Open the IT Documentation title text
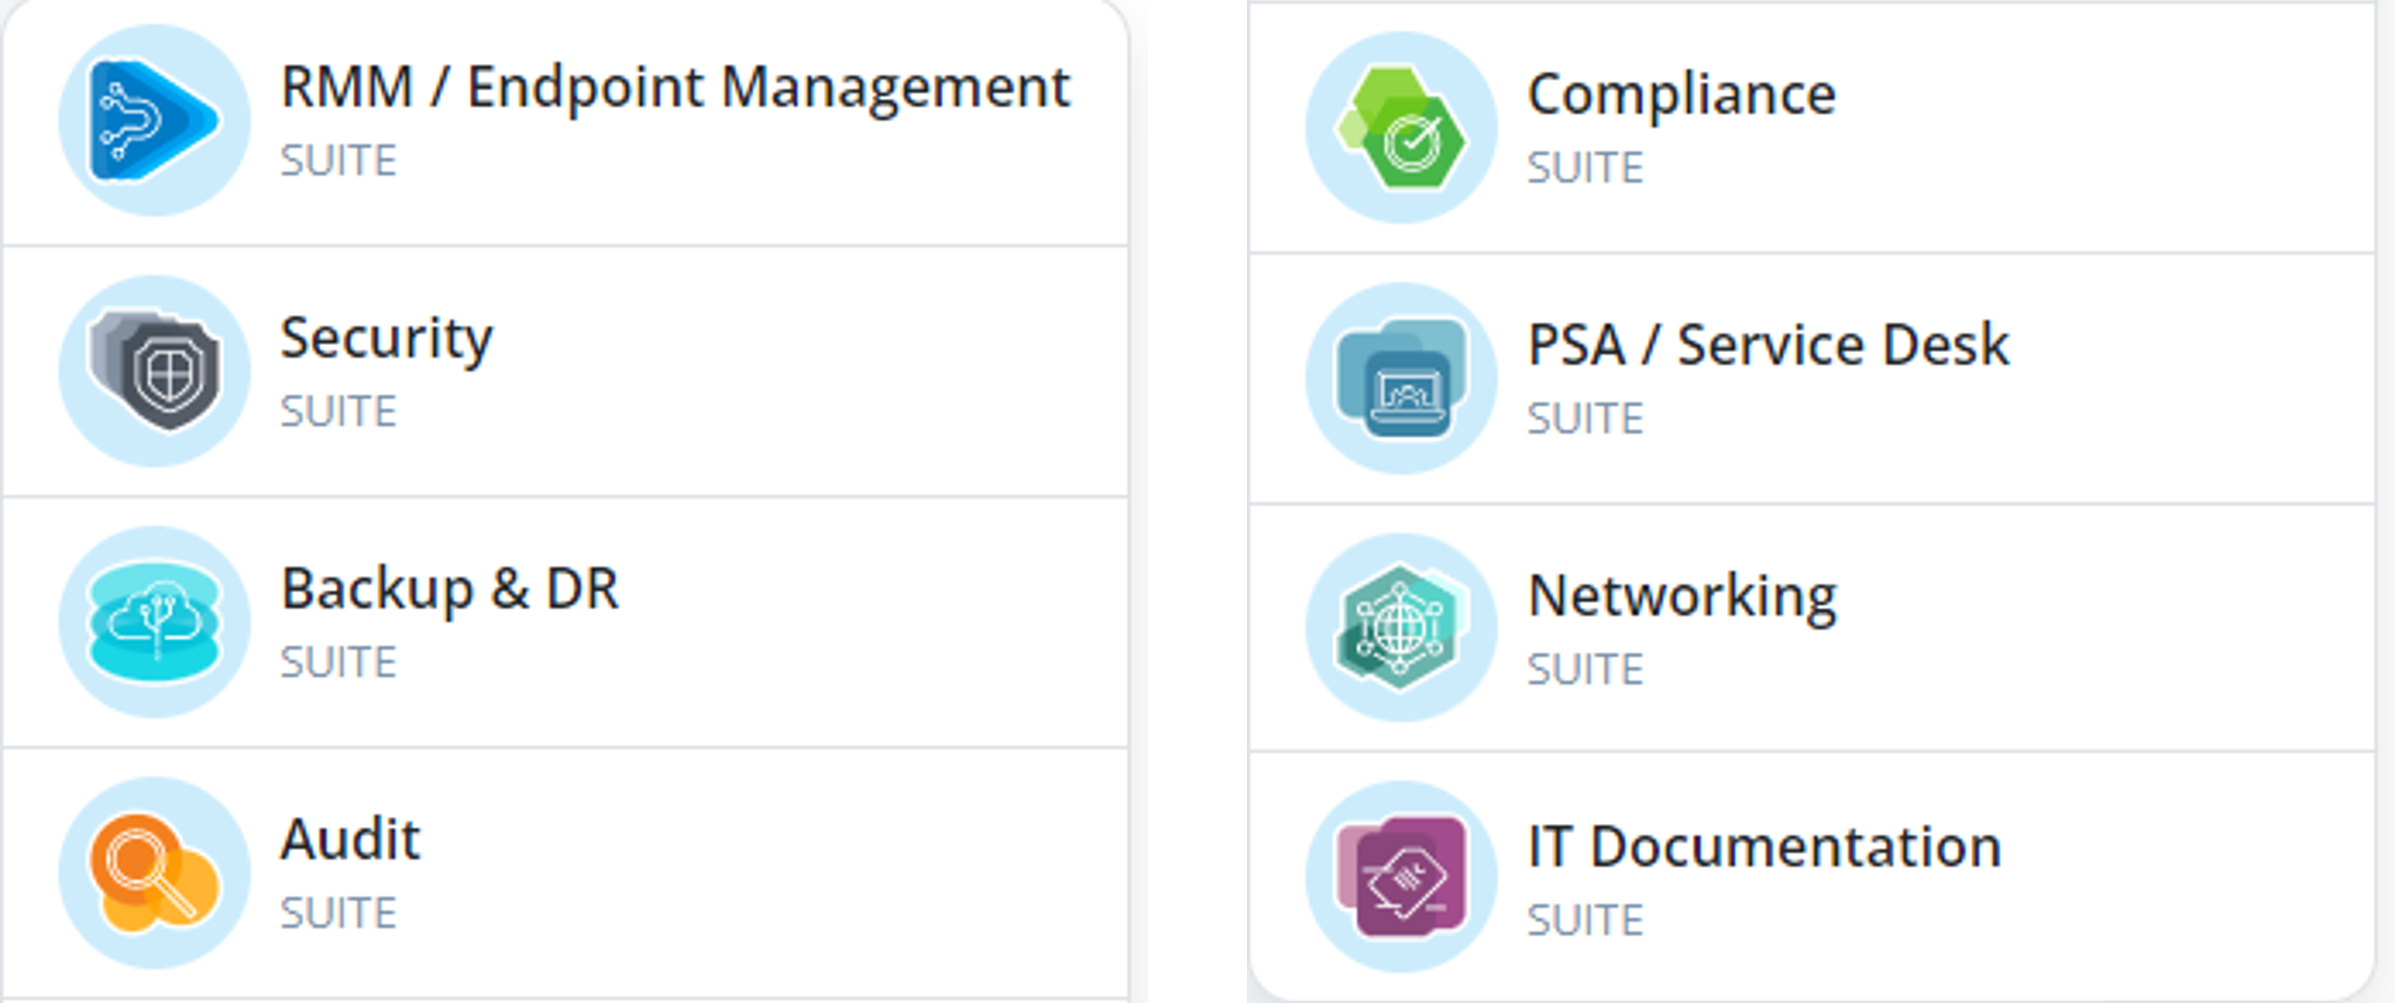This screenshot has width=2395, height=1003. pyautogui.click(x=1764, y=847)
